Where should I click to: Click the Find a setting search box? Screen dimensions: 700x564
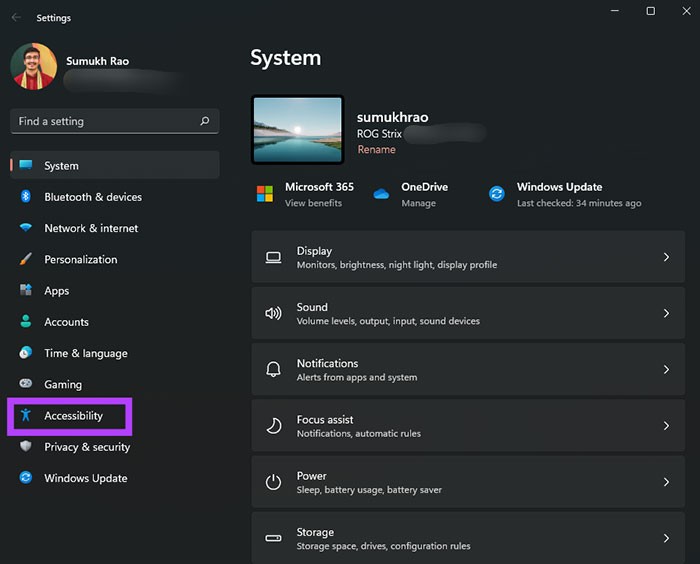click(105, 121)
